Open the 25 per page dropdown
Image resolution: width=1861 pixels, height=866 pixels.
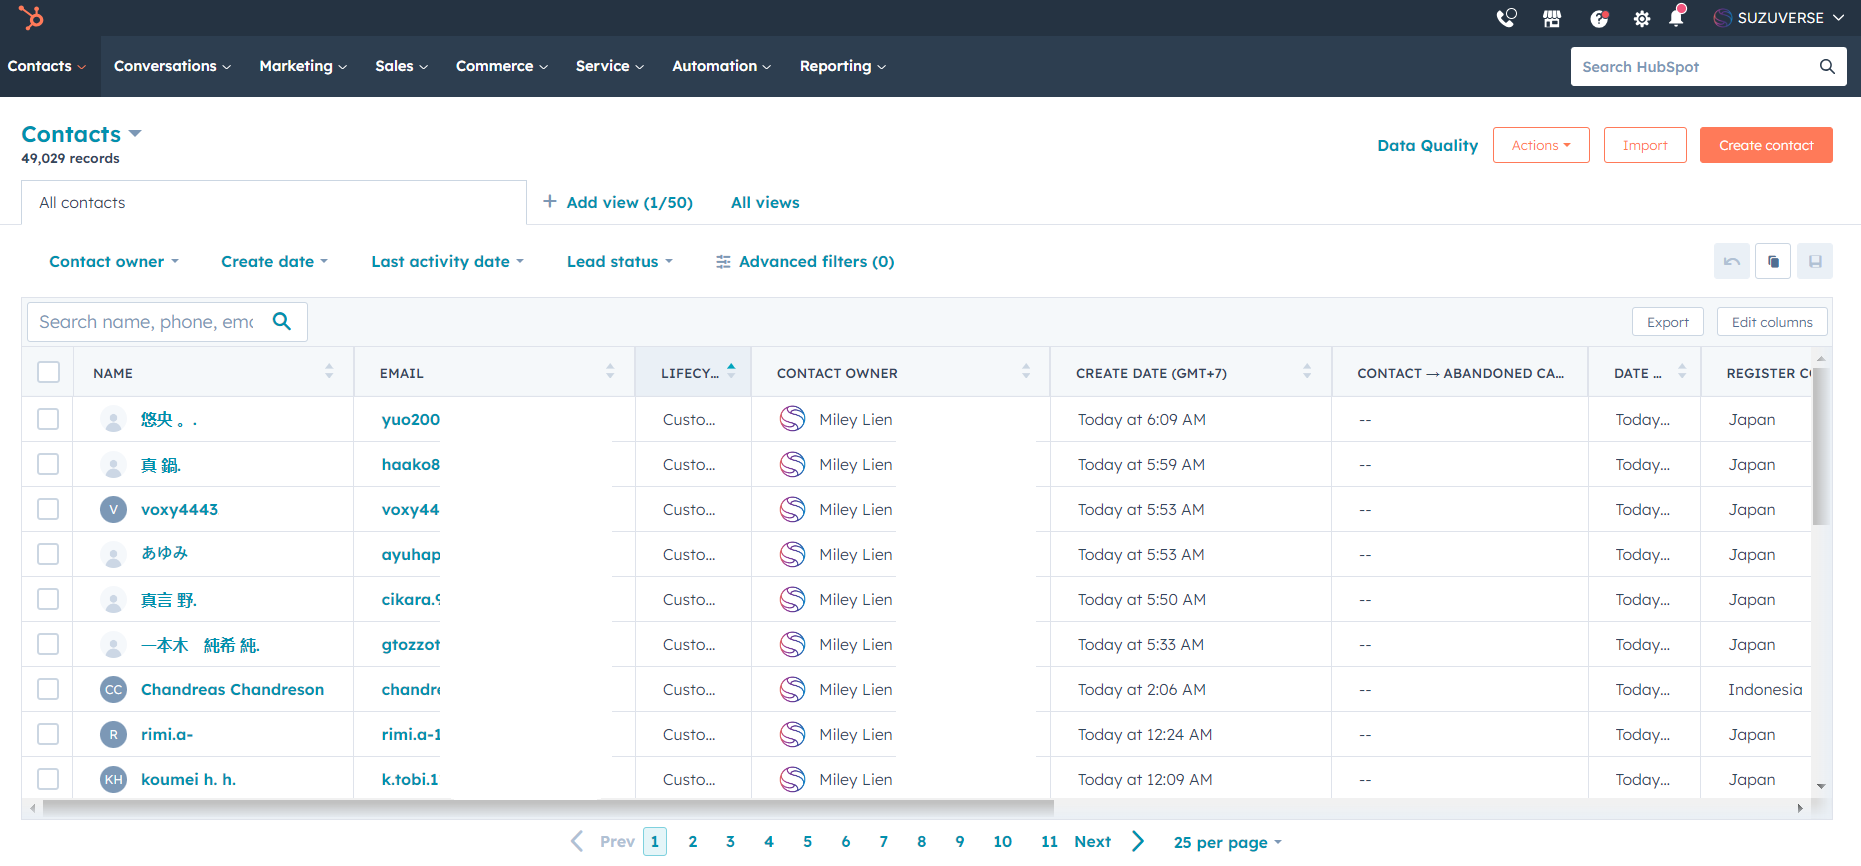[x=1227, y=842]
